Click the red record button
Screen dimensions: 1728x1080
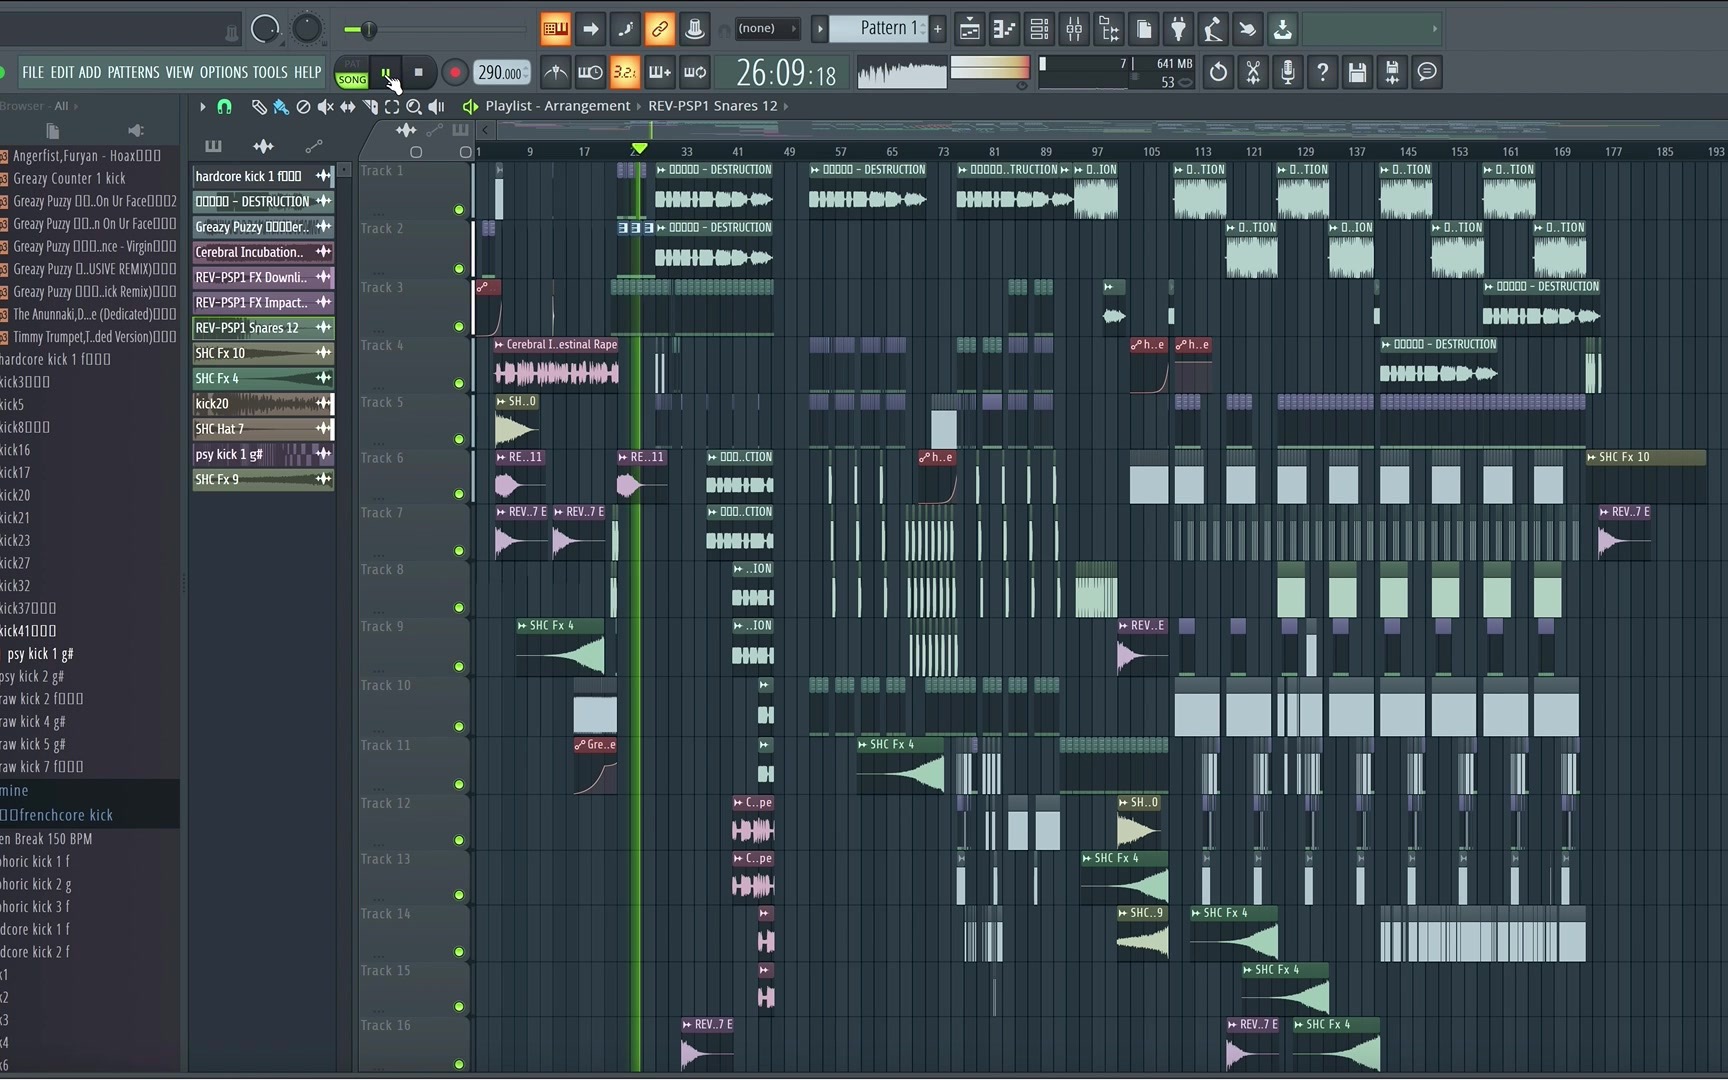coord(454,72)
